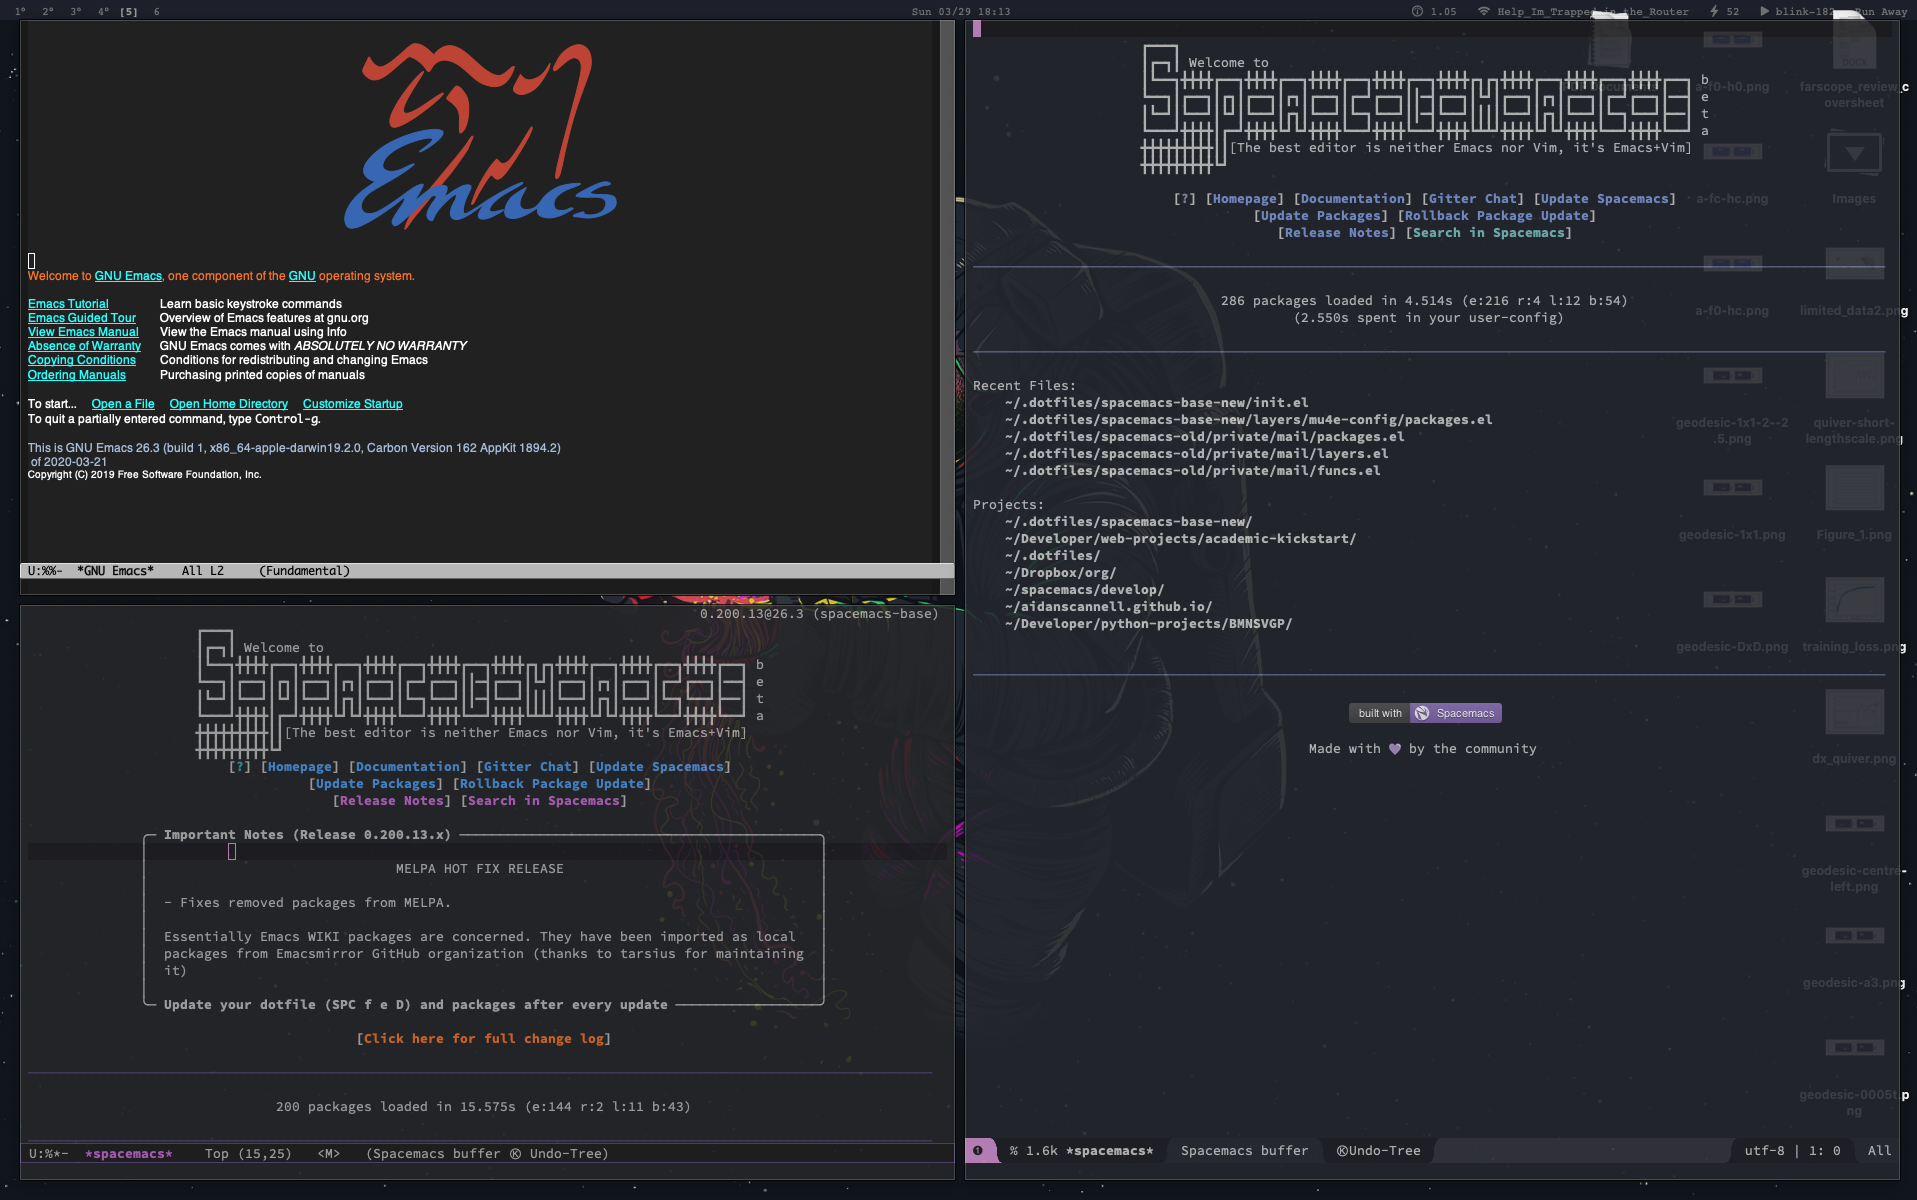Click the built with Spacemacs badge
The image size is (1917, 1200).
1425,713
